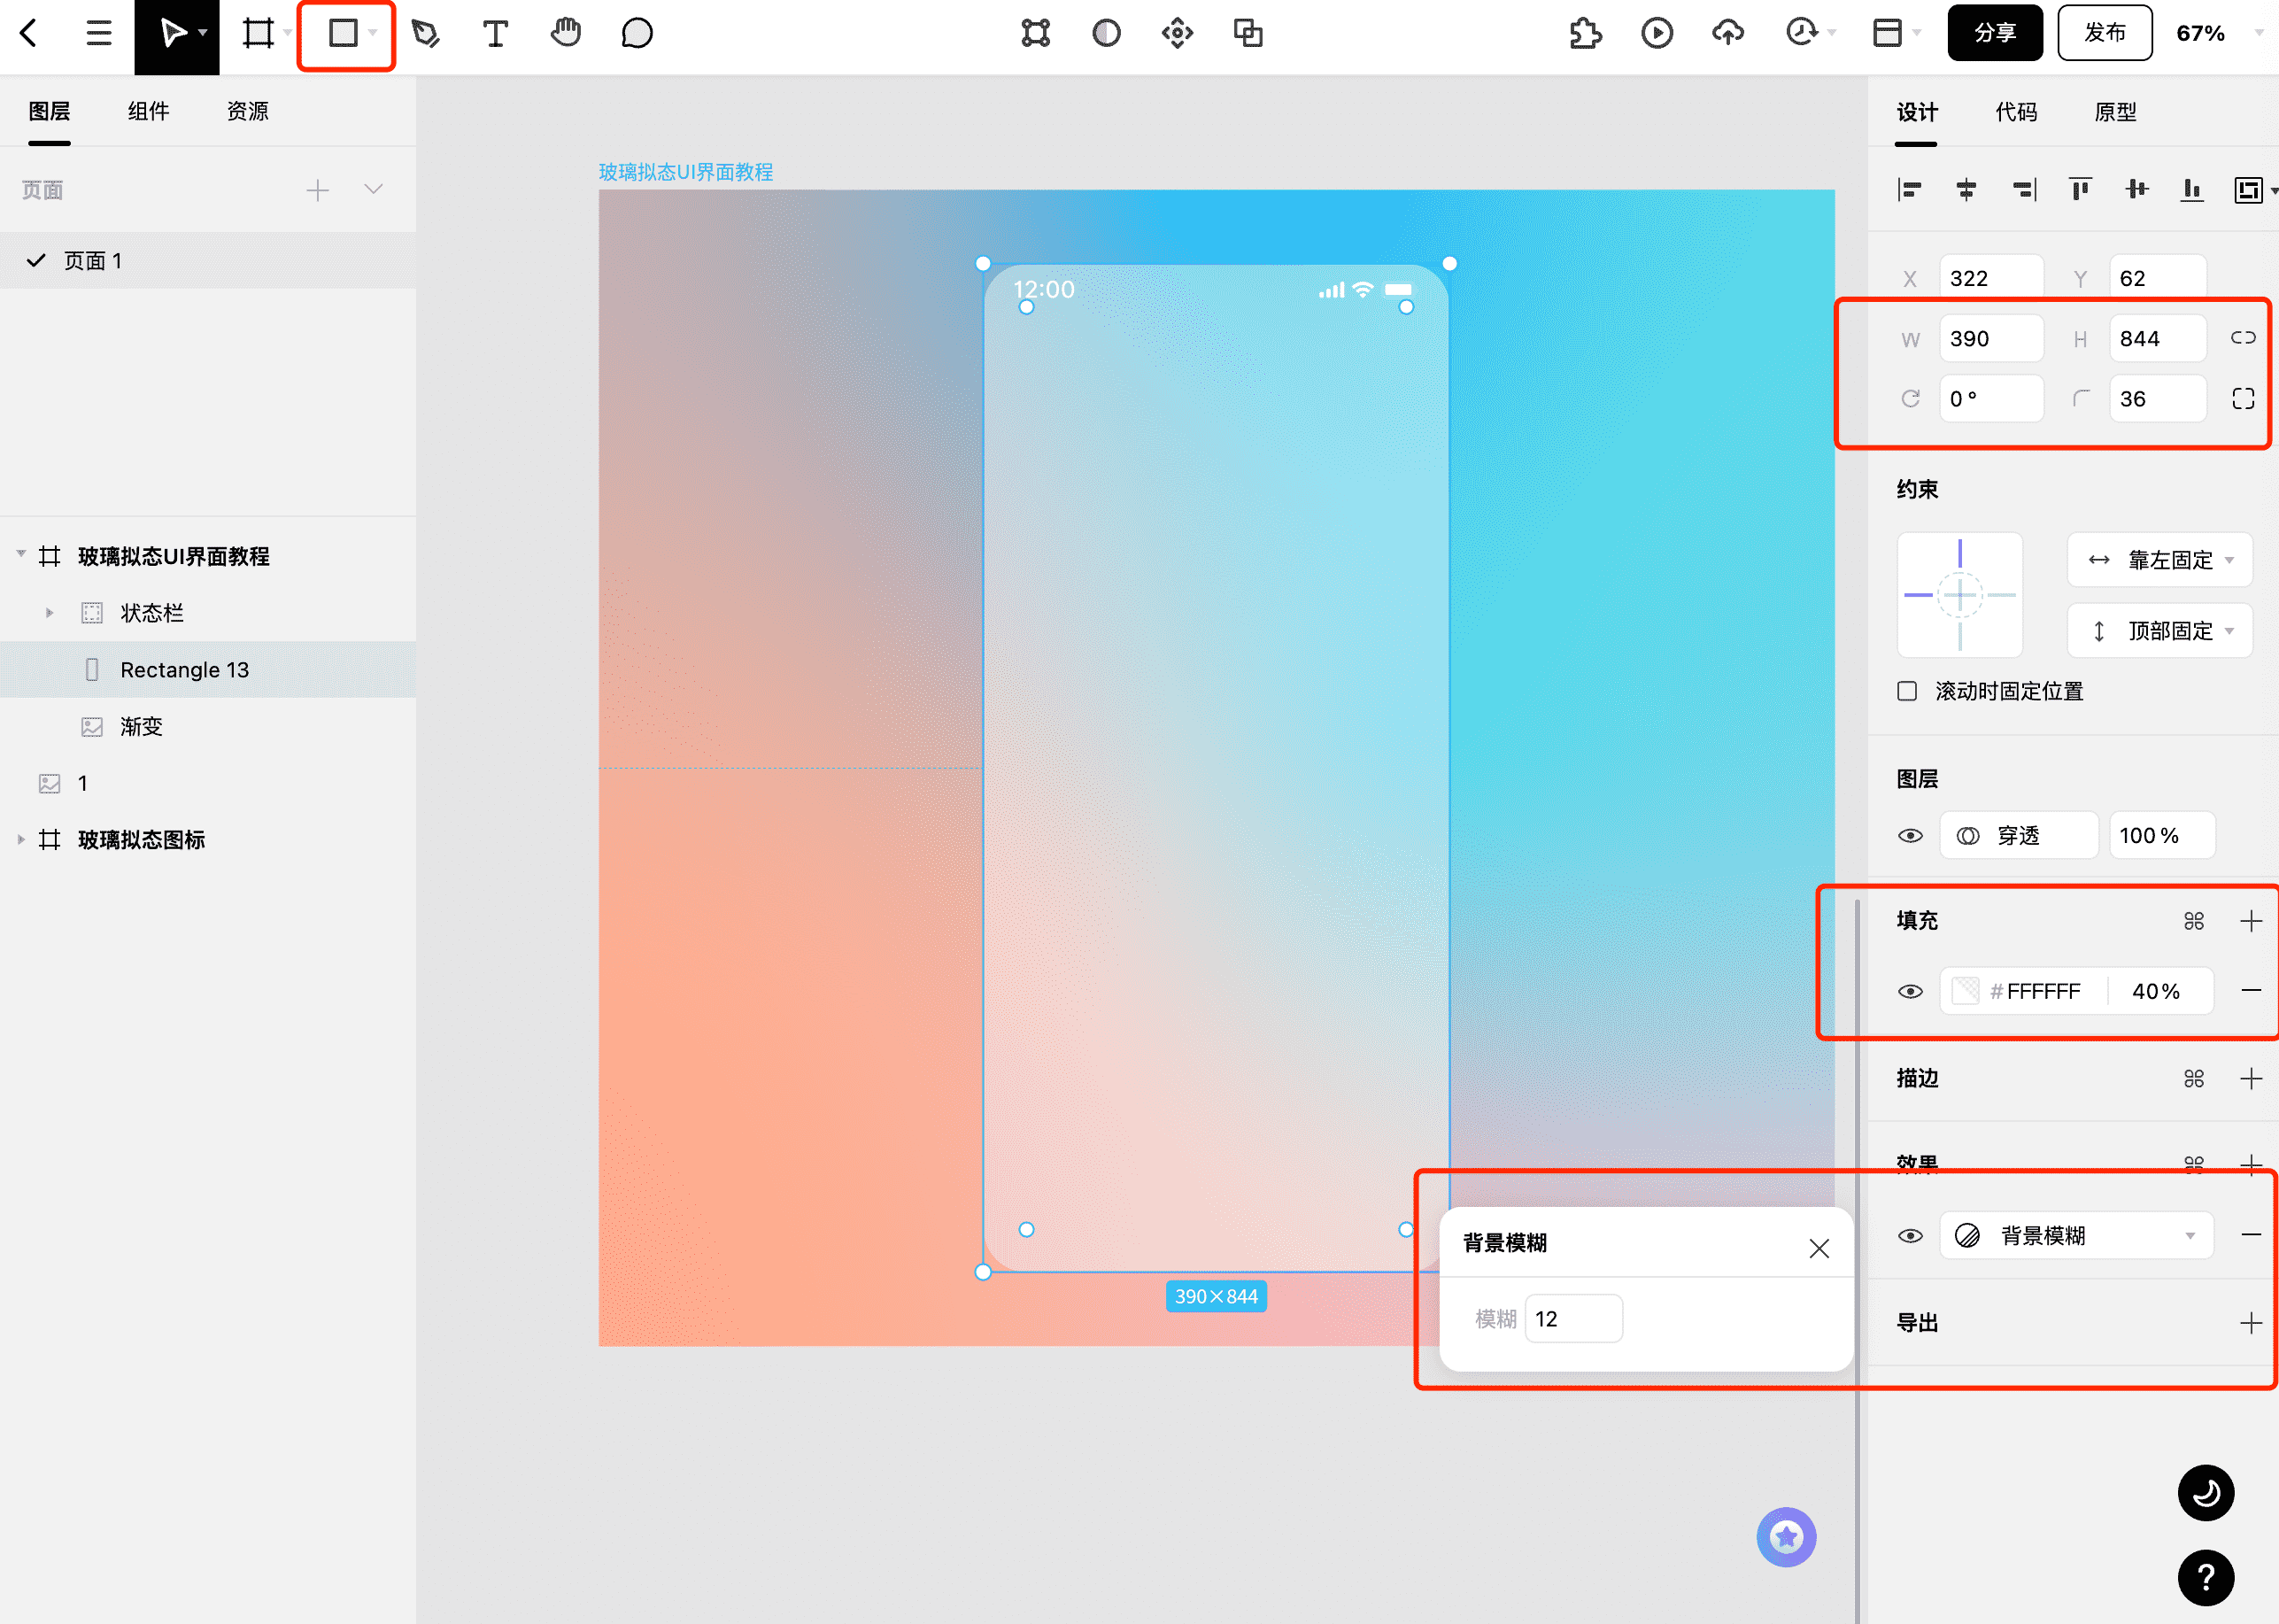Screen dimensions: 2279x1624
Task: Open the hamburger main menu
Action: [98, 33]
